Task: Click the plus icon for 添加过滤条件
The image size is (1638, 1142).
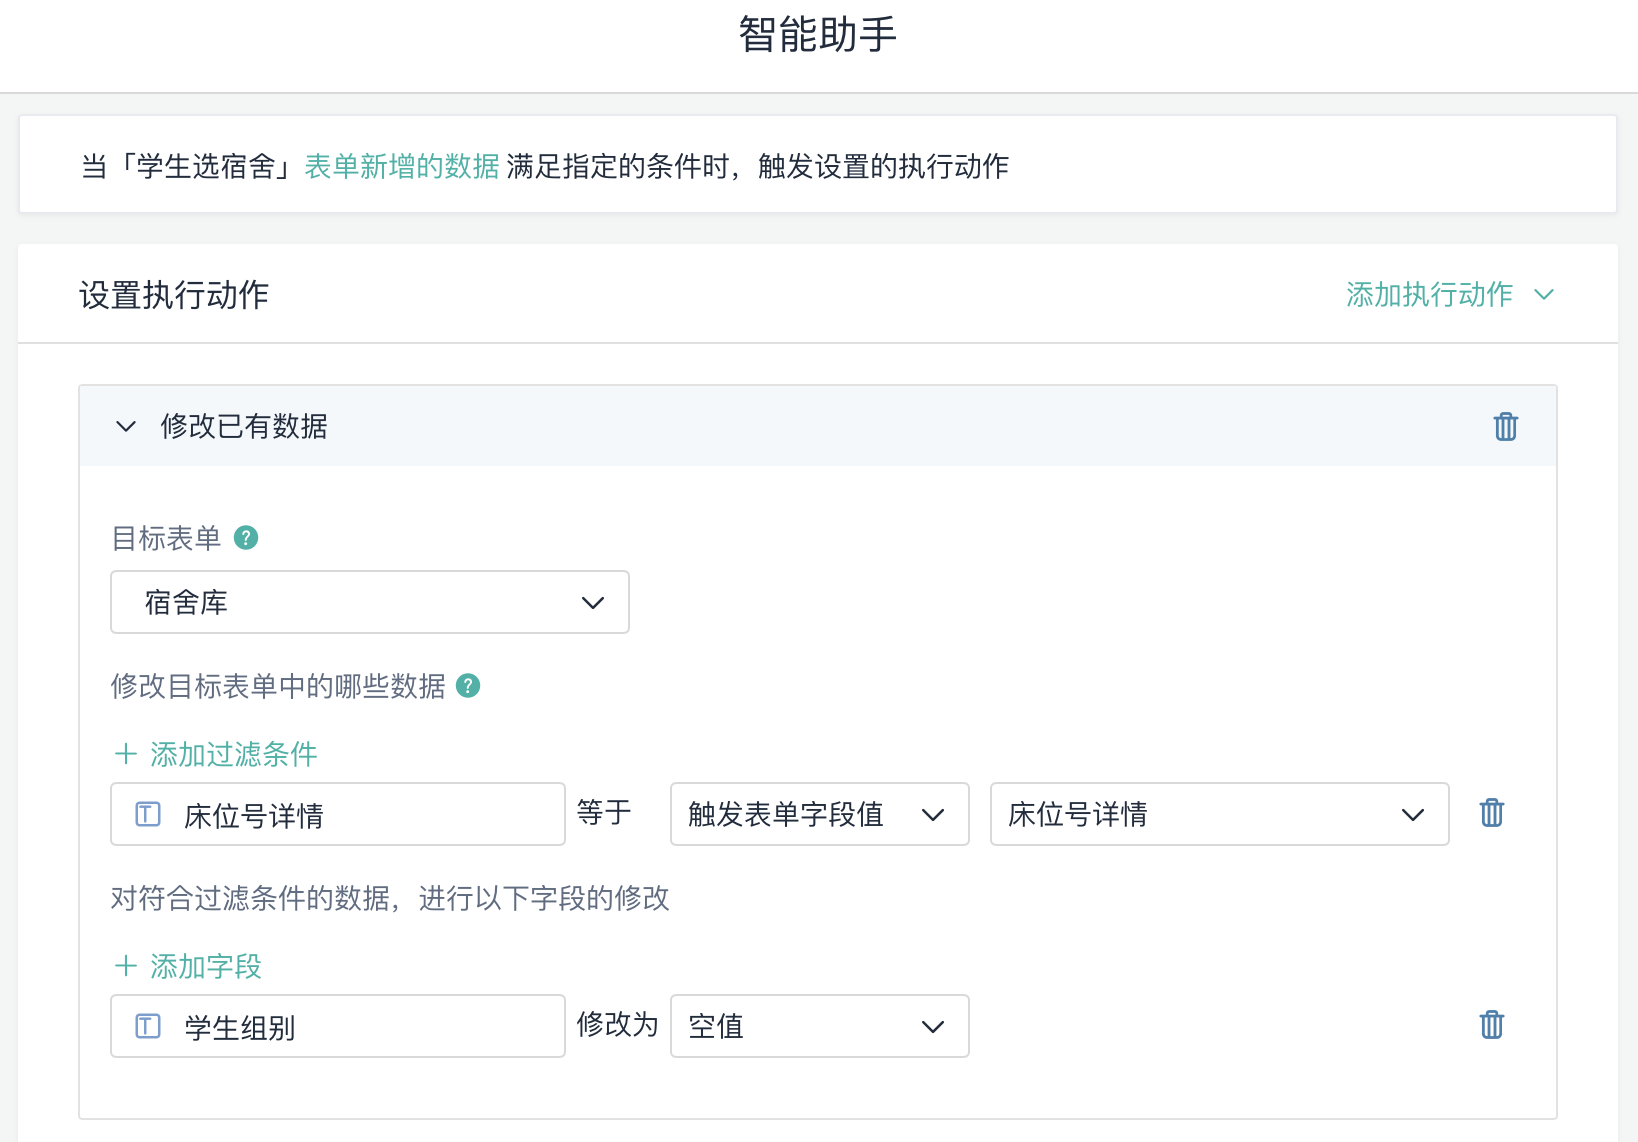Action: point(126,754)
